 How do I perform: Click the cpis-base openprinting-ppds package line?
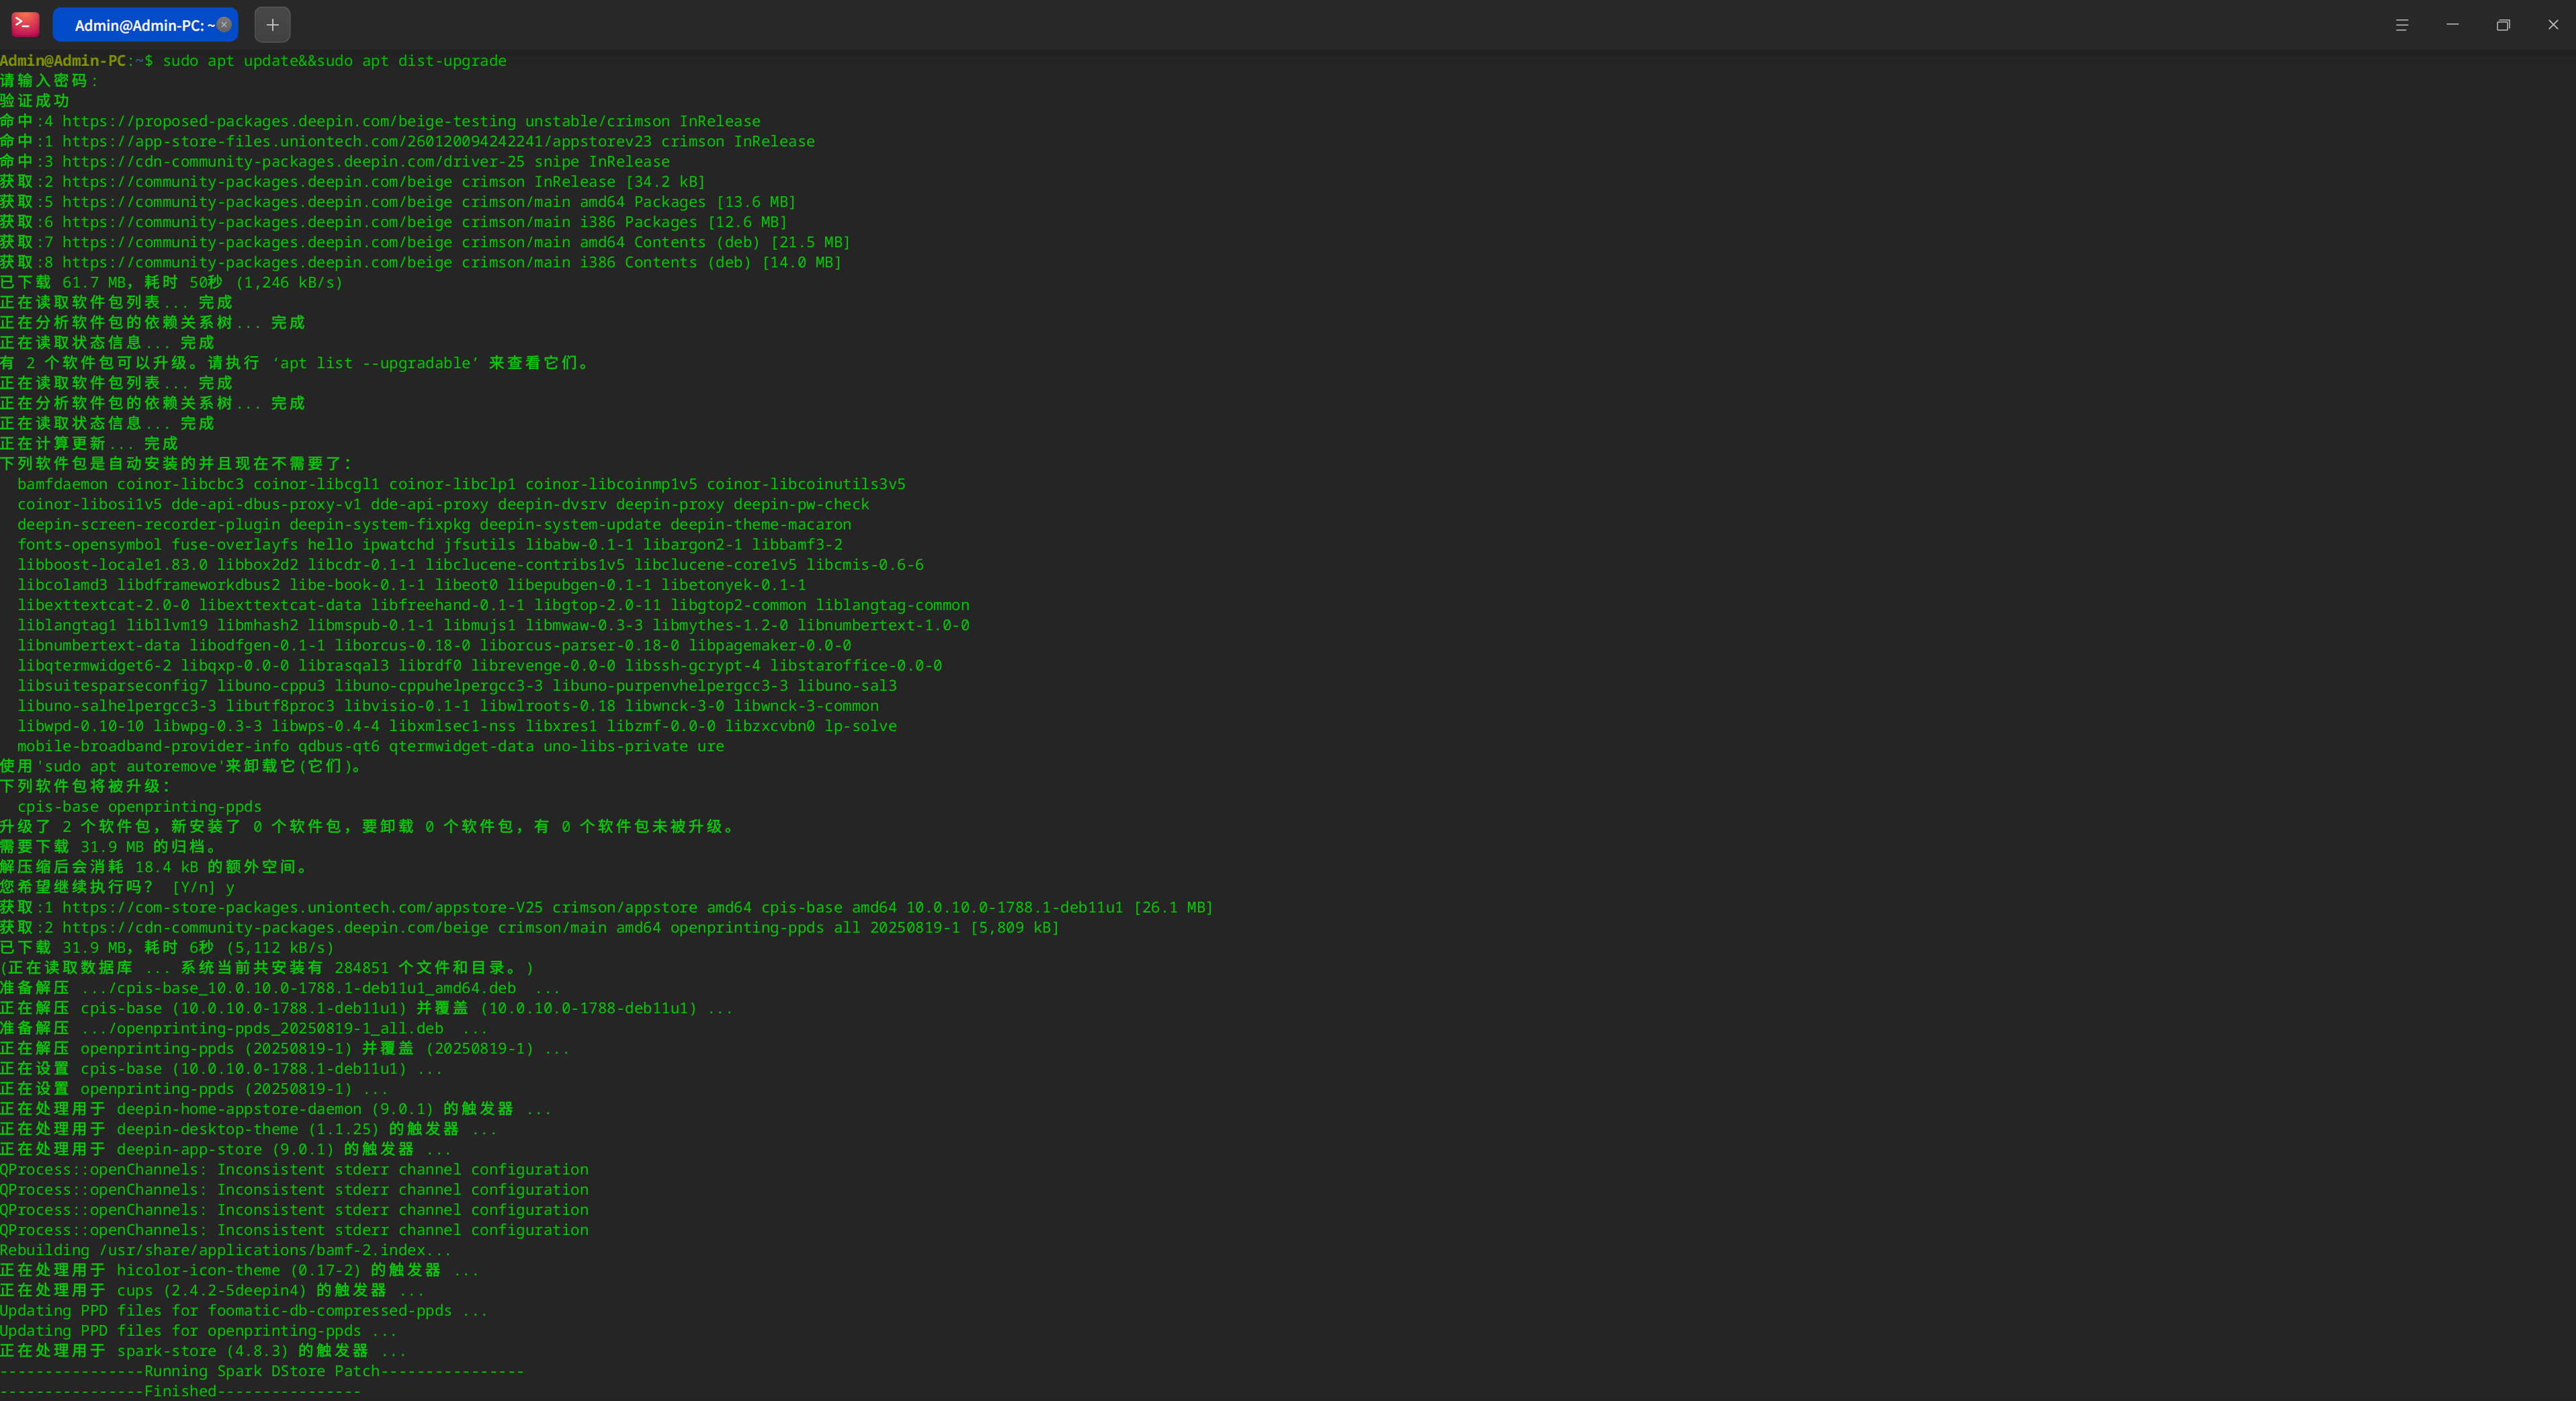tap(139, 806)
